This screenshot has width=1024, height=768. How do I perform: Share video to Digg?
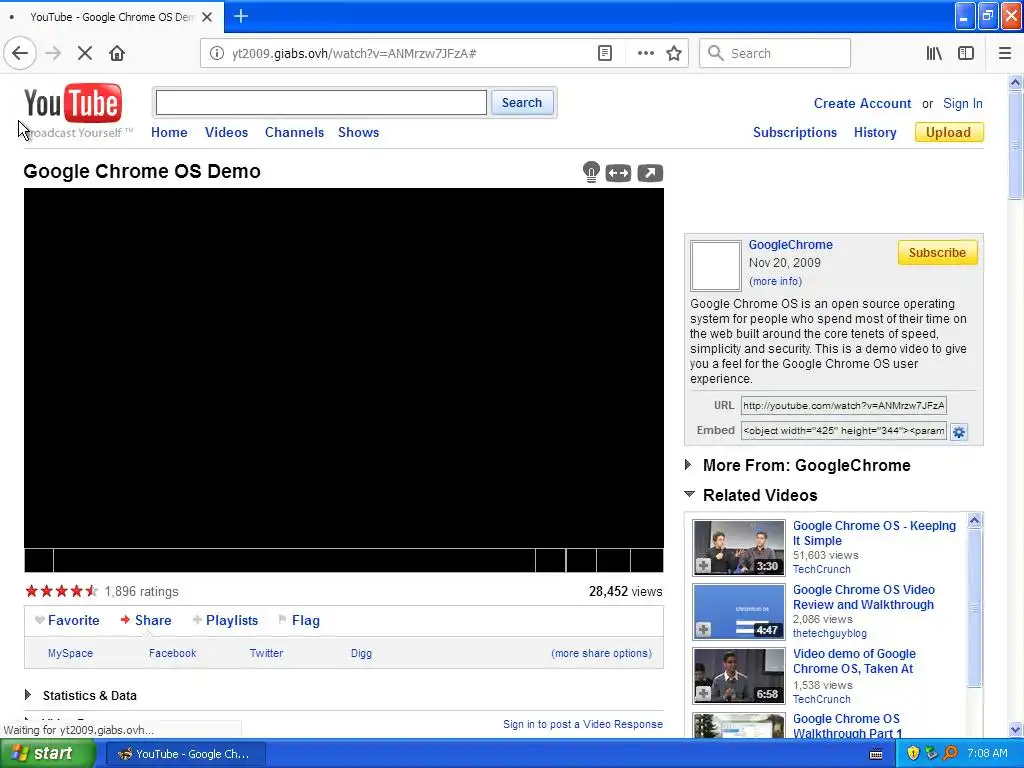coord(361,653)
